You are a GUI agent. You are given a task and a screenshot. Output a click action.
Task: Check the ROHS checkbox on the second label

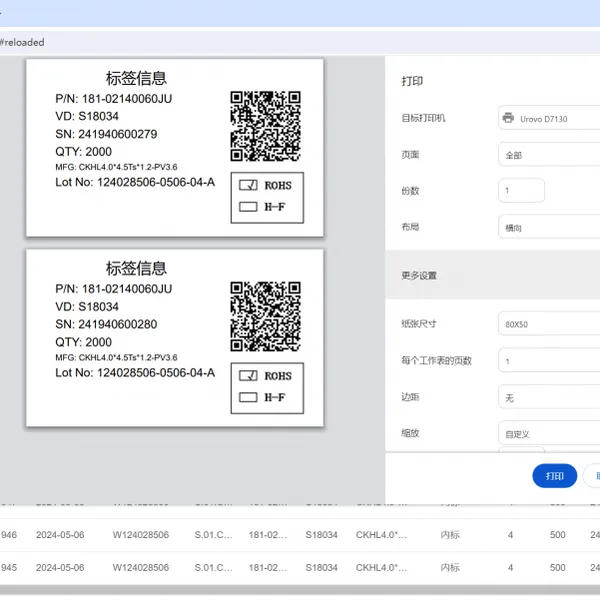pos(248,376)
